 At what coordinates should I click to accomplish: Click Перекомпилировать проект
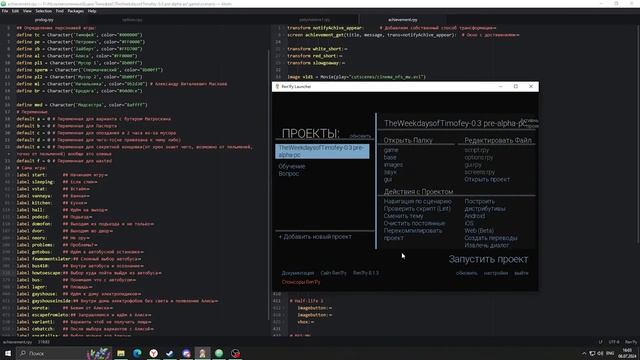(x=413, y=234)
